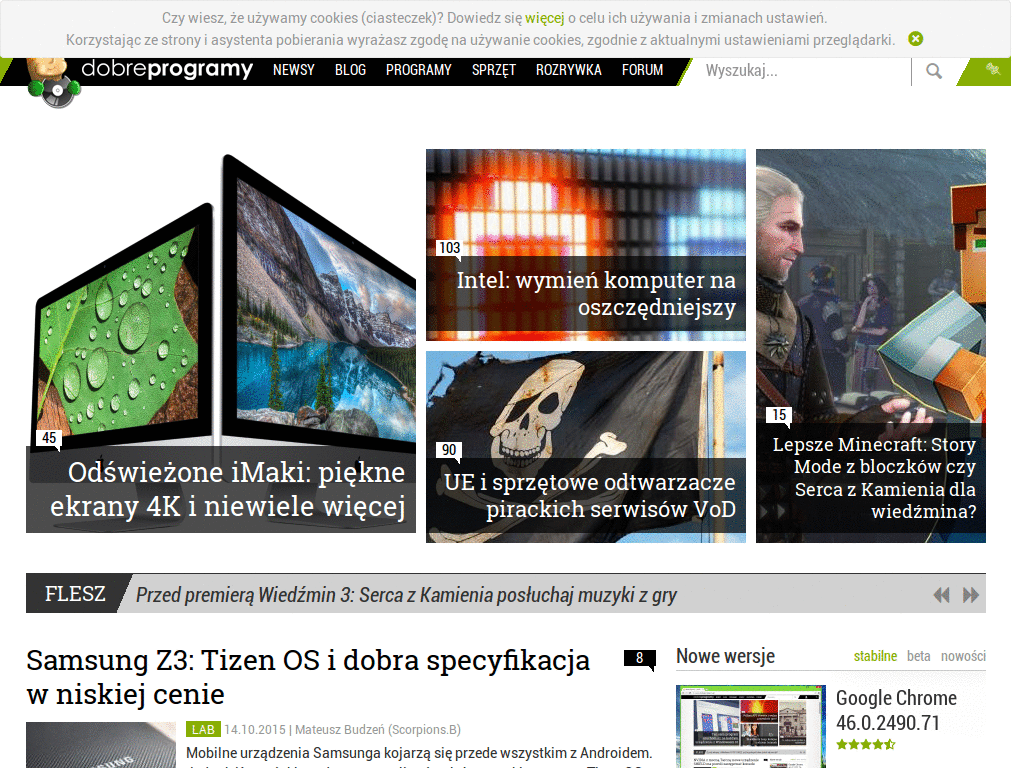The width and height of the screenshot is (1024, 768).
Task: Open the BLOG menu
Action: tap(350, 70)
